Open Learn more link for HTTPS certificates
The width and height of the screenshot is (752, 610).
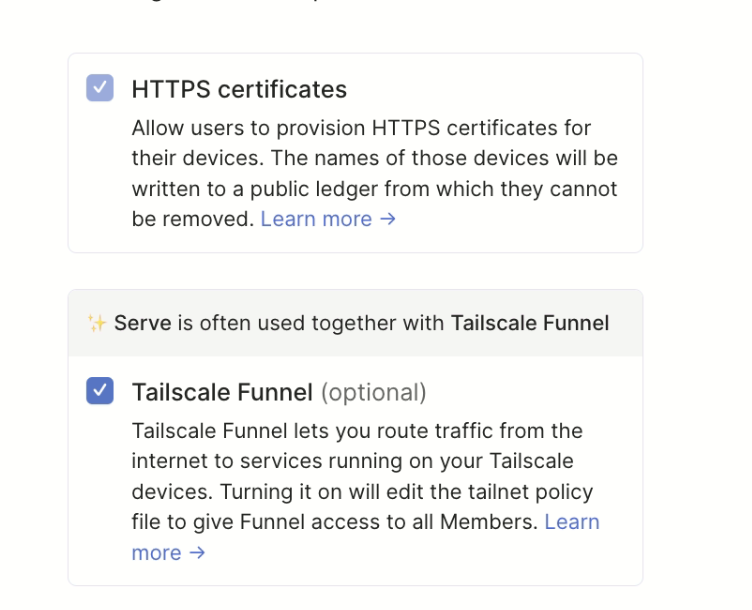pos(316,219)
